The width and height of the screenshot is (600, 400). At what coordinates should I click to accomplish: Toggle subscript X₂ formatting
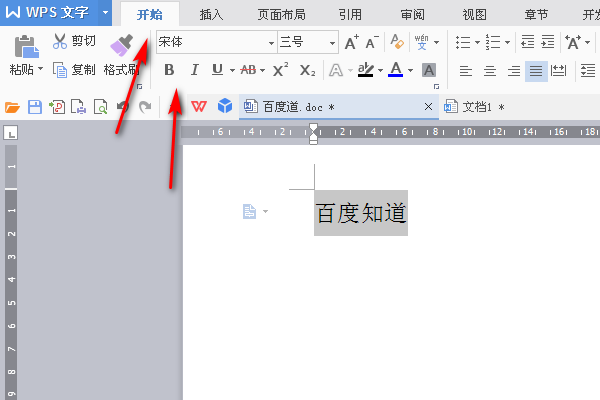point(307,70)
